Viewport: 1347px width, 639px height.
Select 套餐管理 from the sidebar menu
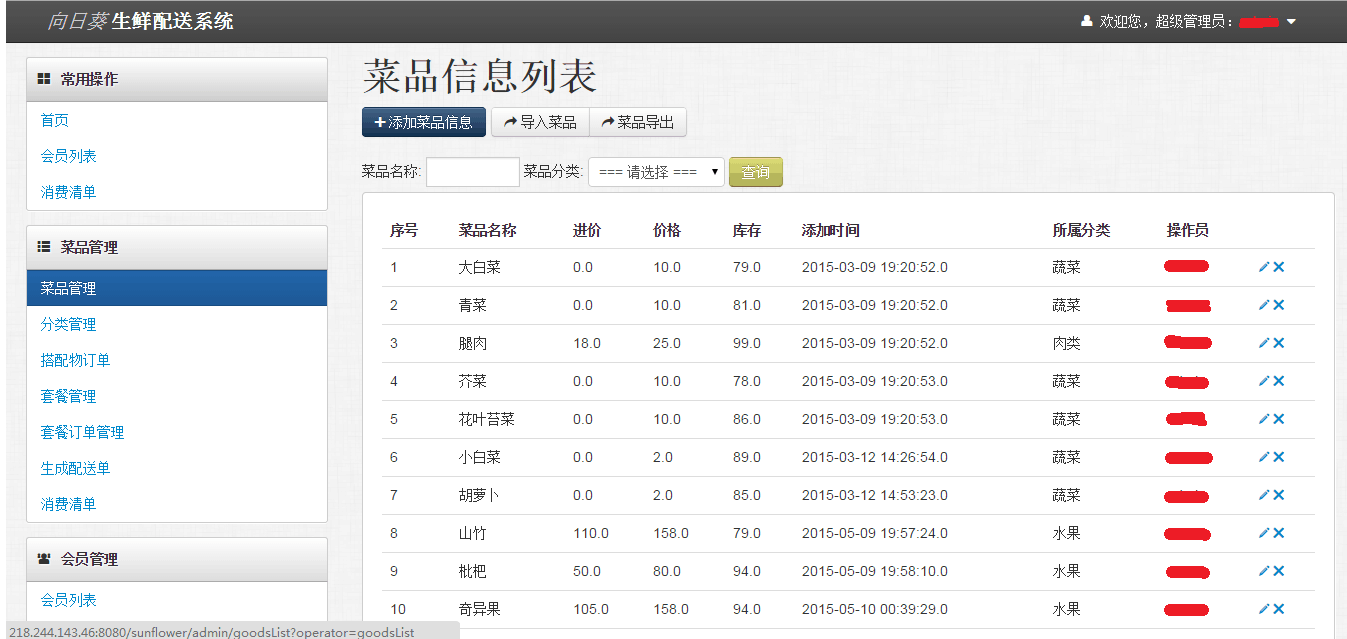point(68,396)
